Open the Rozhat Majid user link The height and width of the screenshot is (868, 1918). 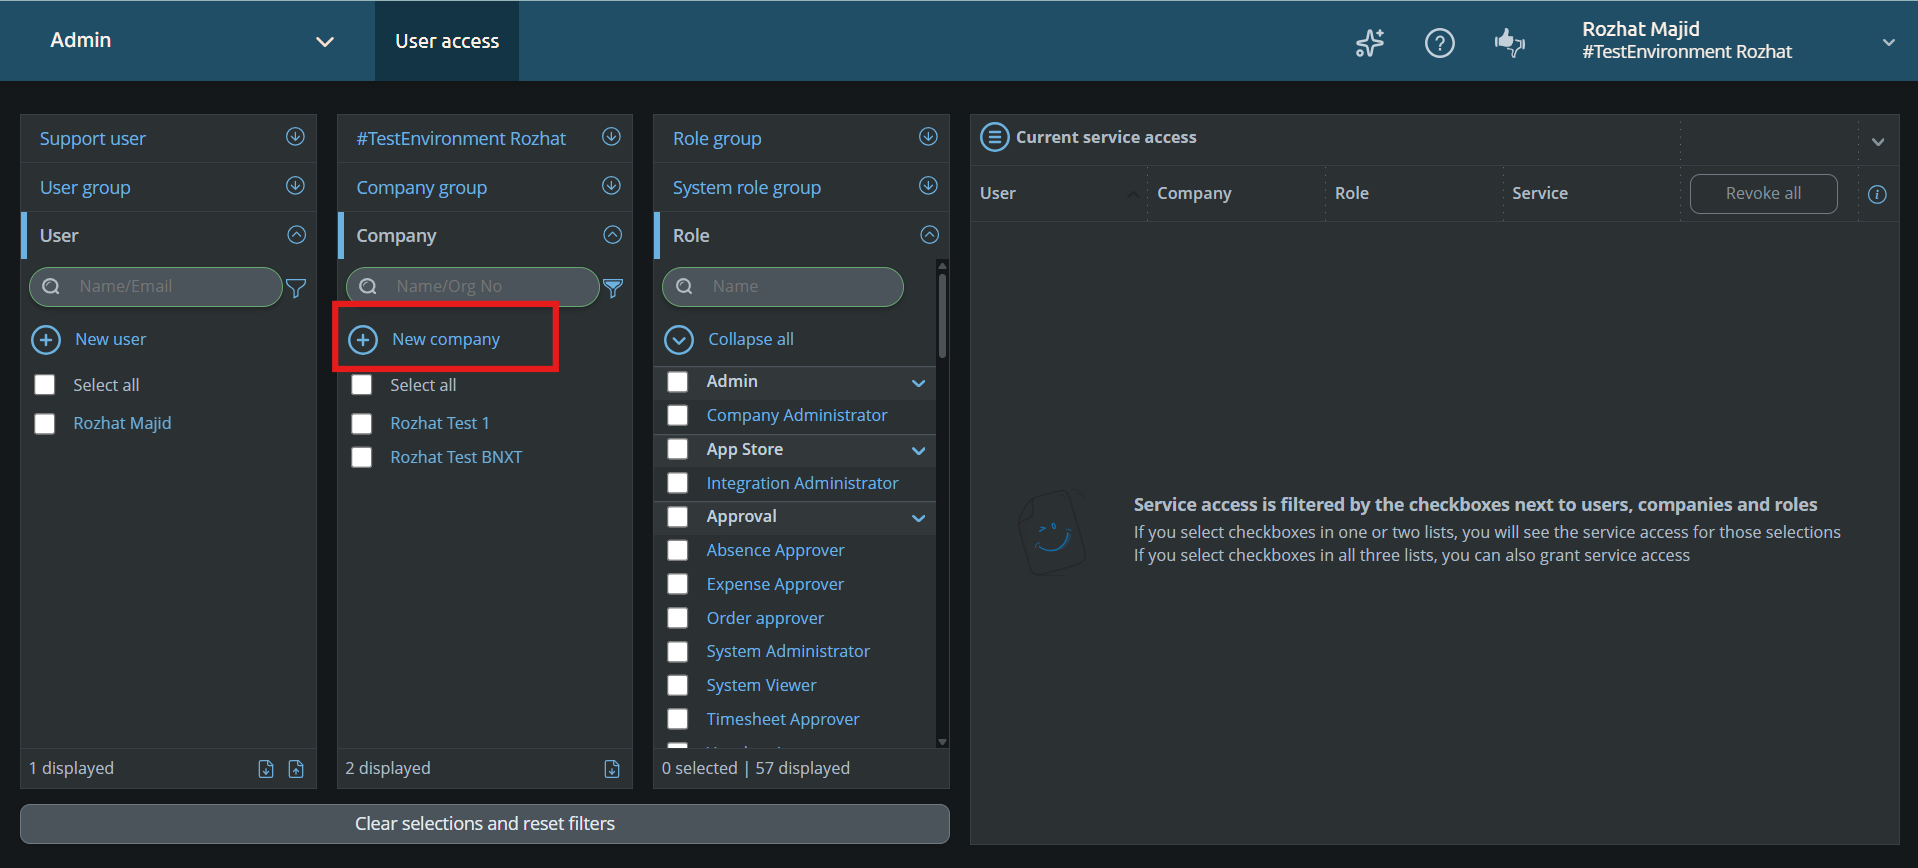(x=122, y=424)
